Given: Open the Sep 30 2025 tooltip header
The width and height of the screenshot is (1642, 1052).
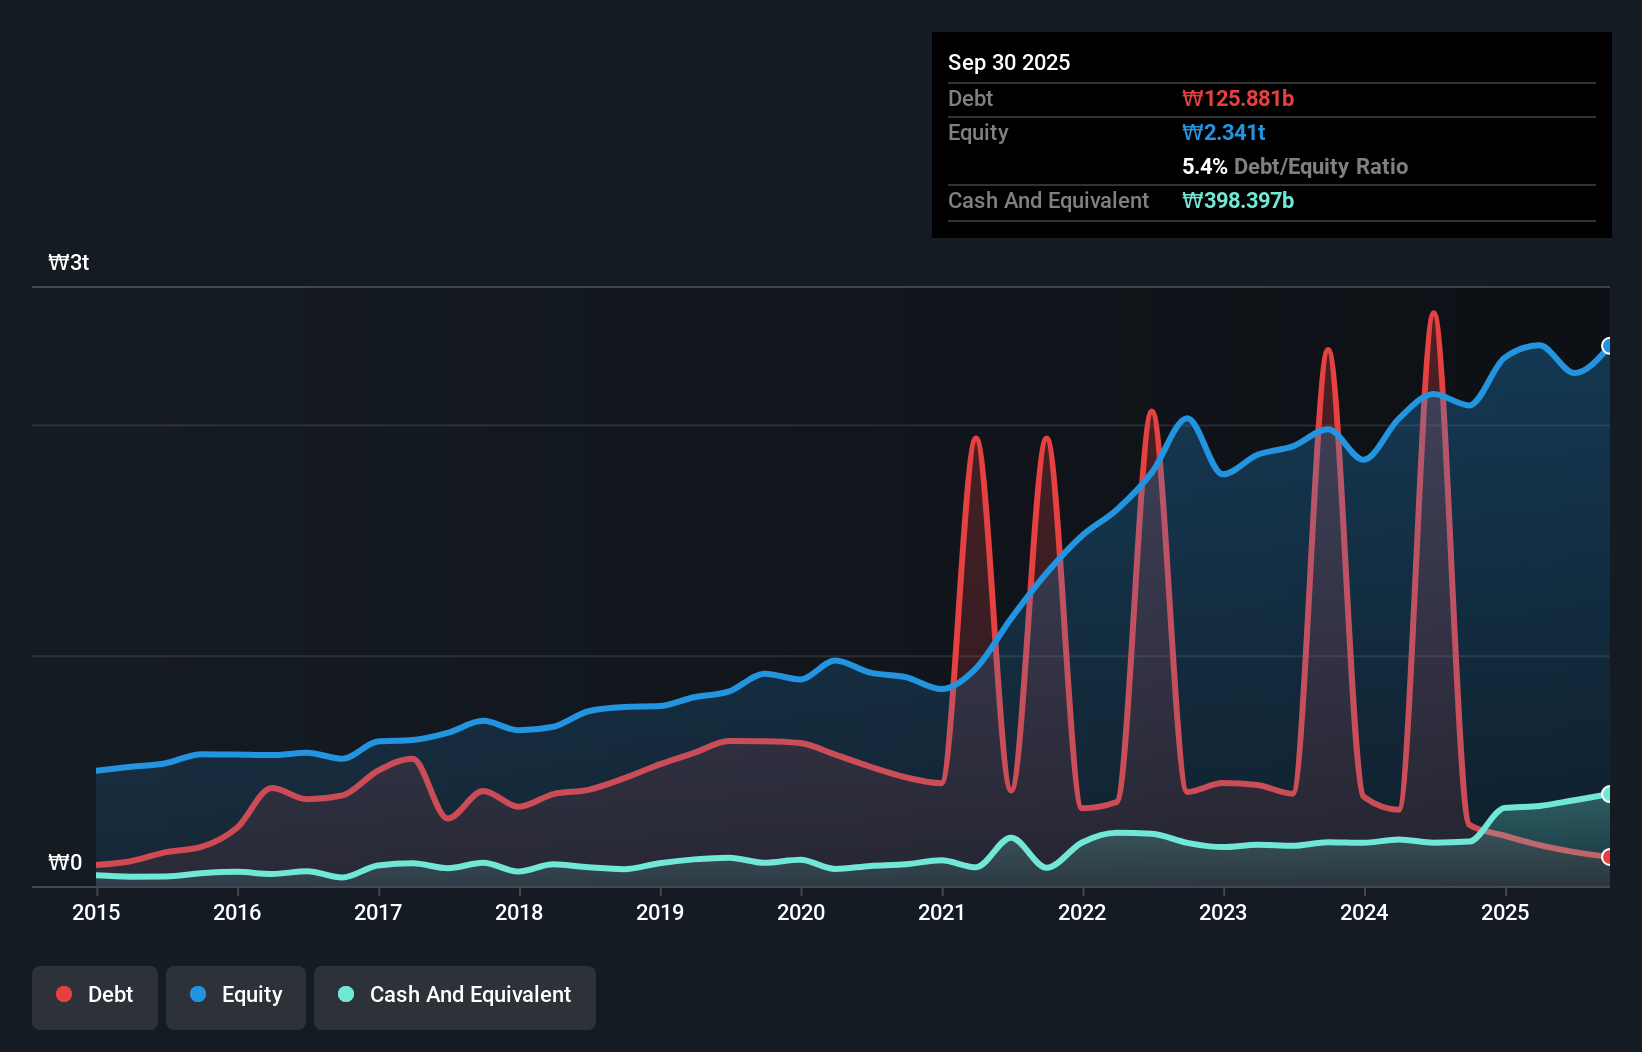Looking at the screenshot, I should coord(1009,62).
